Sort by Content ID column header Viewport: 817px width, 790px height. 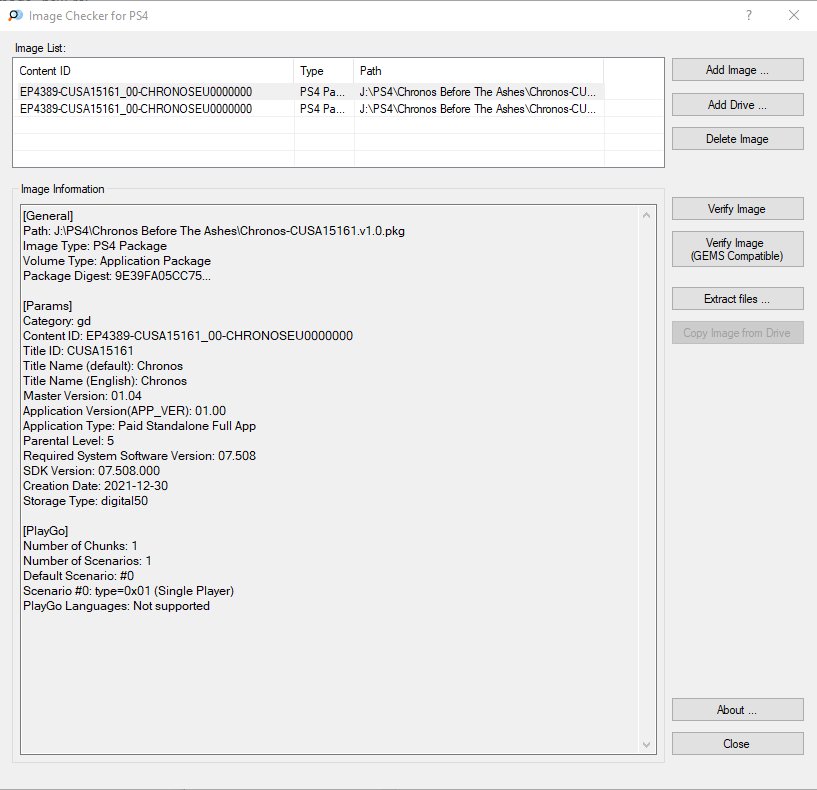[x=155, y=71]
